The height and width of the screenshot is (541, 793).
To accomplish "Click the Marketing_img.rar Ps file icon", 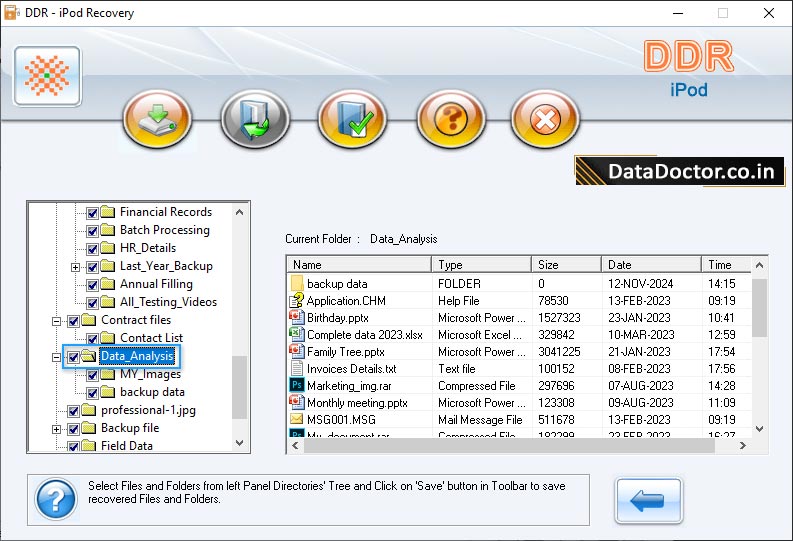I will 296,385.
